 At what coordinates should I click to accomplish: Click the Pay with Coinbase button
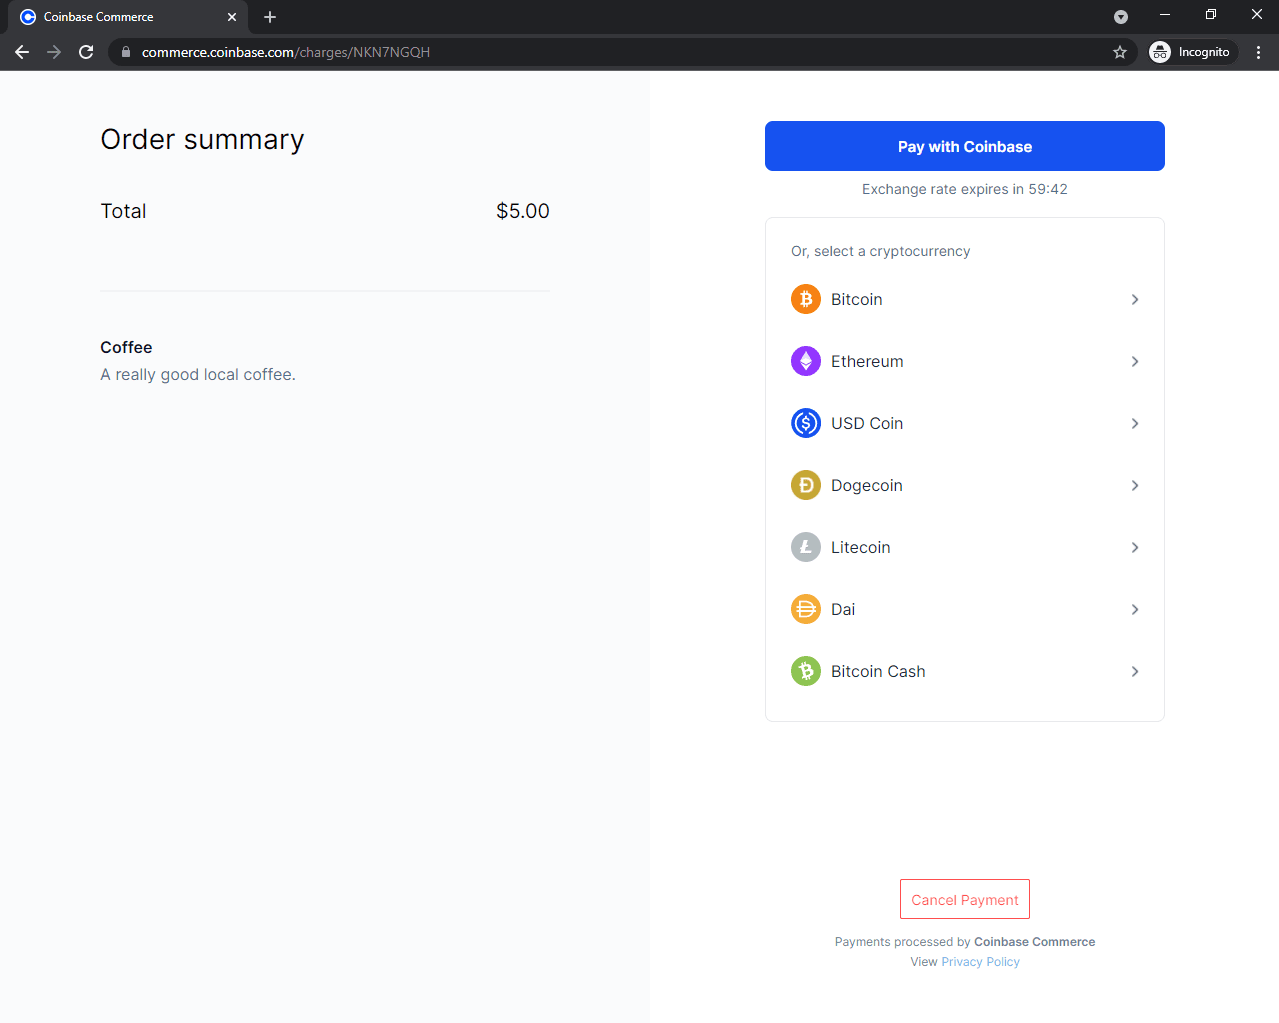pyautogui.click(x=964, y=146)
